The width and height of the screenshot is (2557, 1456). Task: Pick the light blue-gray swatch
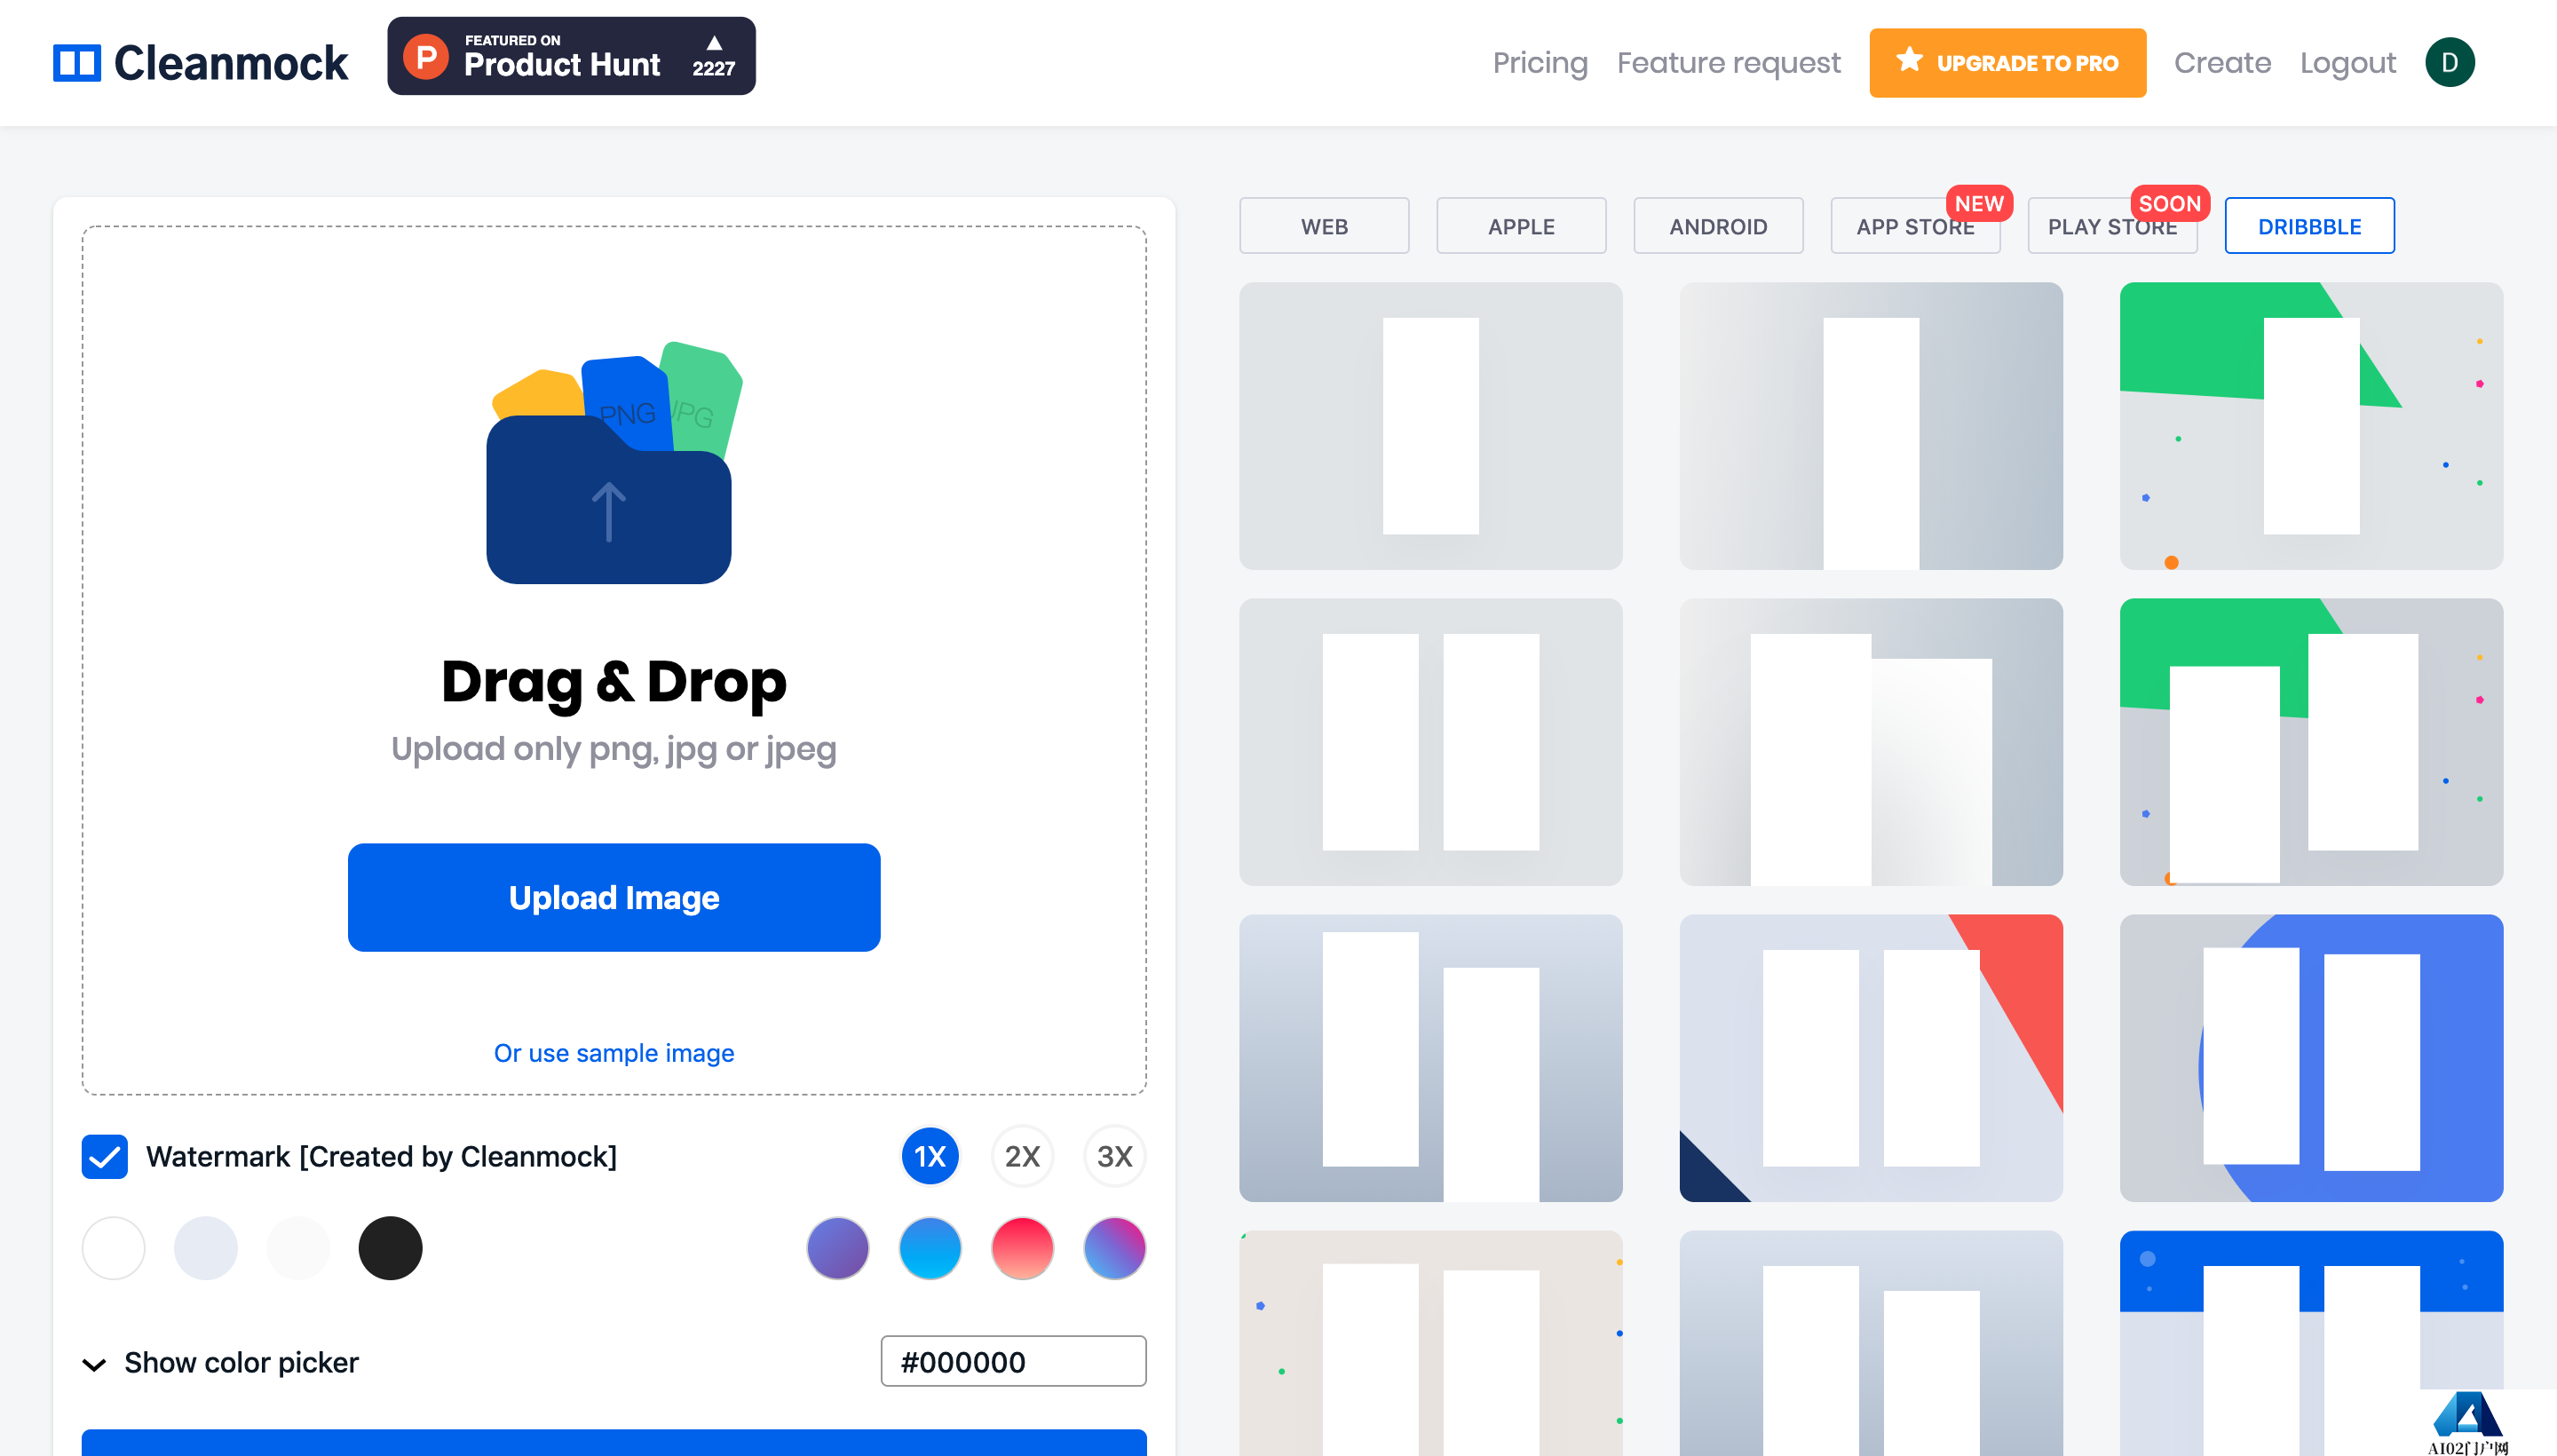(x=206, y=1248)
